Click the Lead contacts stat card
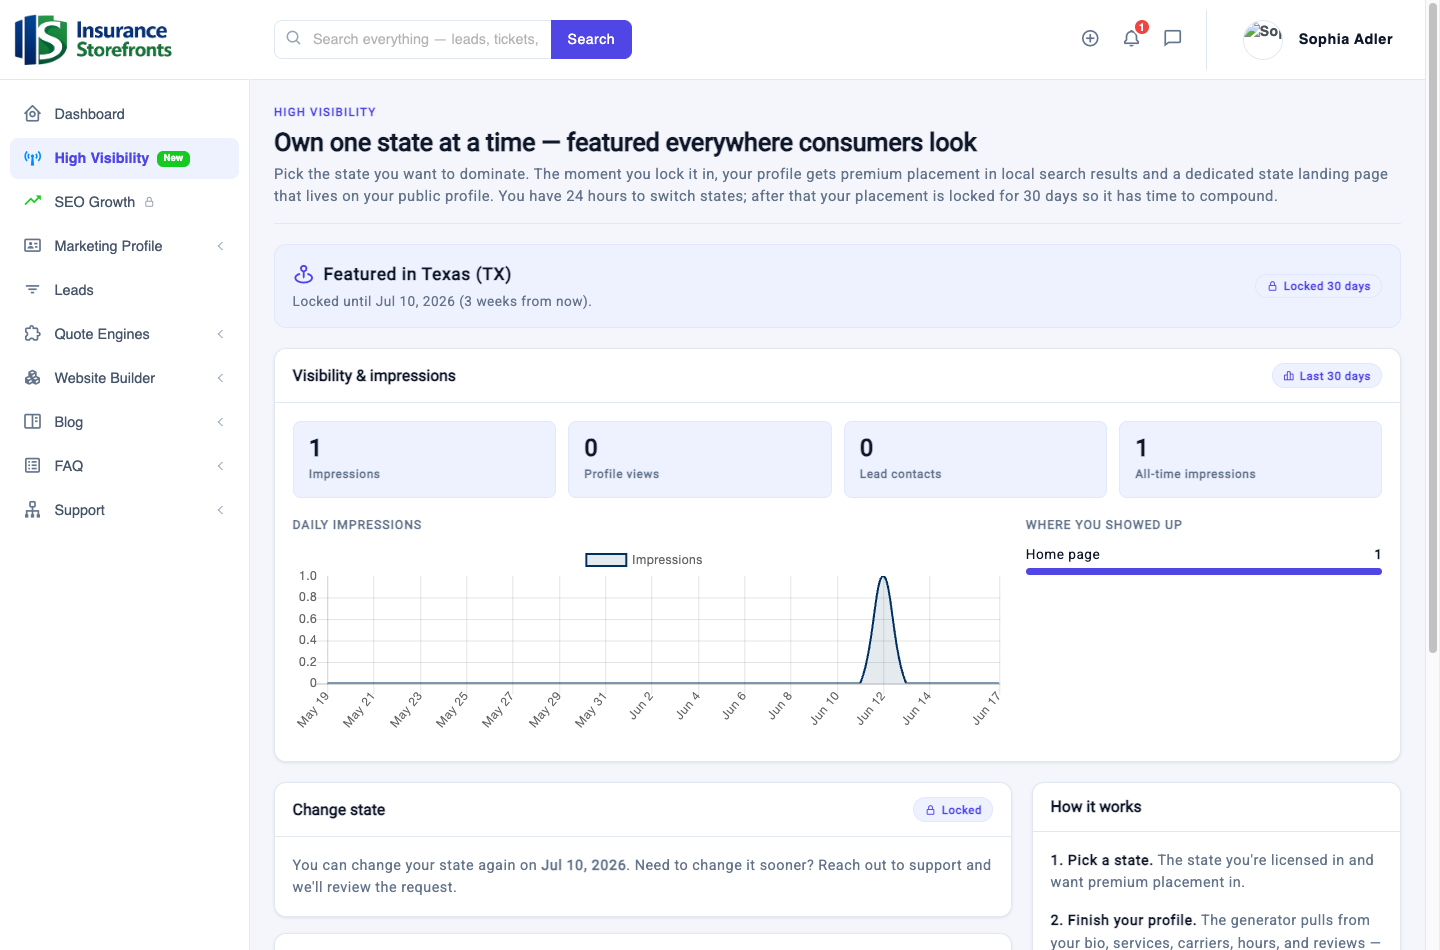The width and height of the screenshot is (1440, 950). 975,459
